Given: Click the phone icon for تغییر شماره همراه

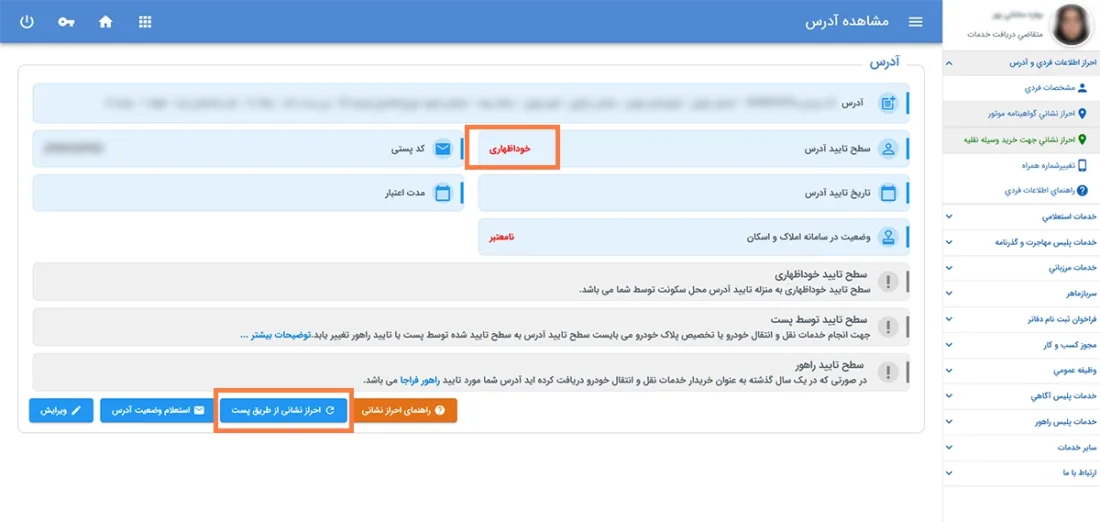Looking at the screenshot, I should pyautogui.click(x=1081, y=165).
